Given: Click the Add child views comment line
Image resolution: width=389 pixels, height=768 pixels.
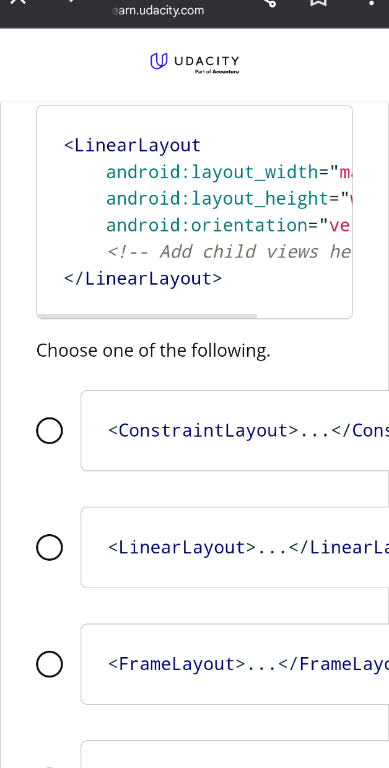Looking at the screenshot, I should [229, 252].
